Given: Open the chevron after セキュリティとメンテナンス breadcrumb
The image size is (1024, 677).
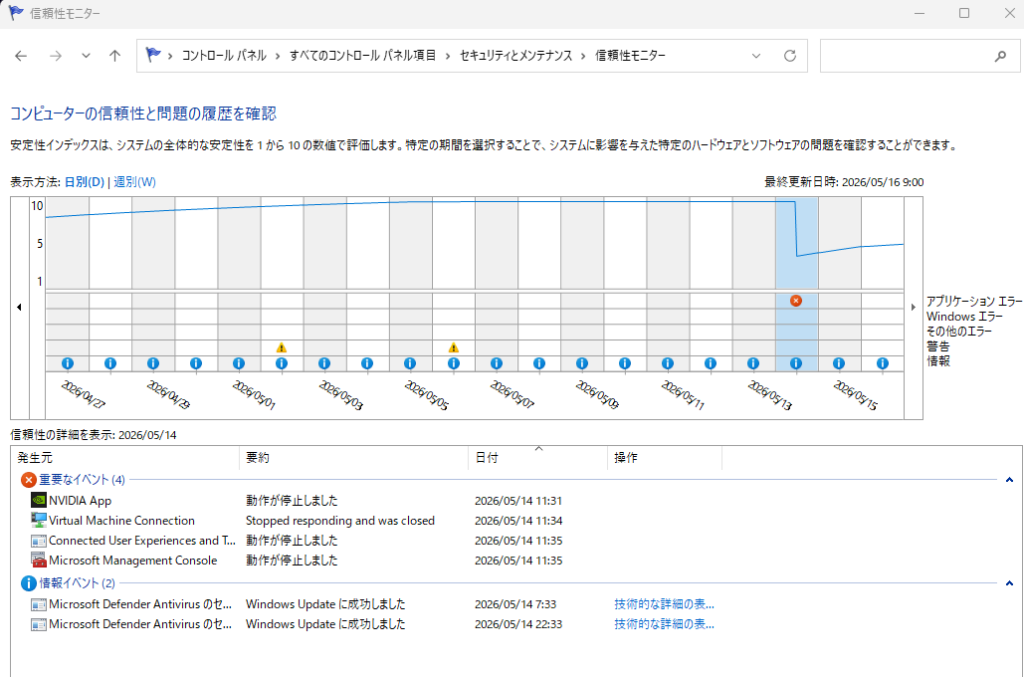Looking at the screenshot, I should coord(583,56).
